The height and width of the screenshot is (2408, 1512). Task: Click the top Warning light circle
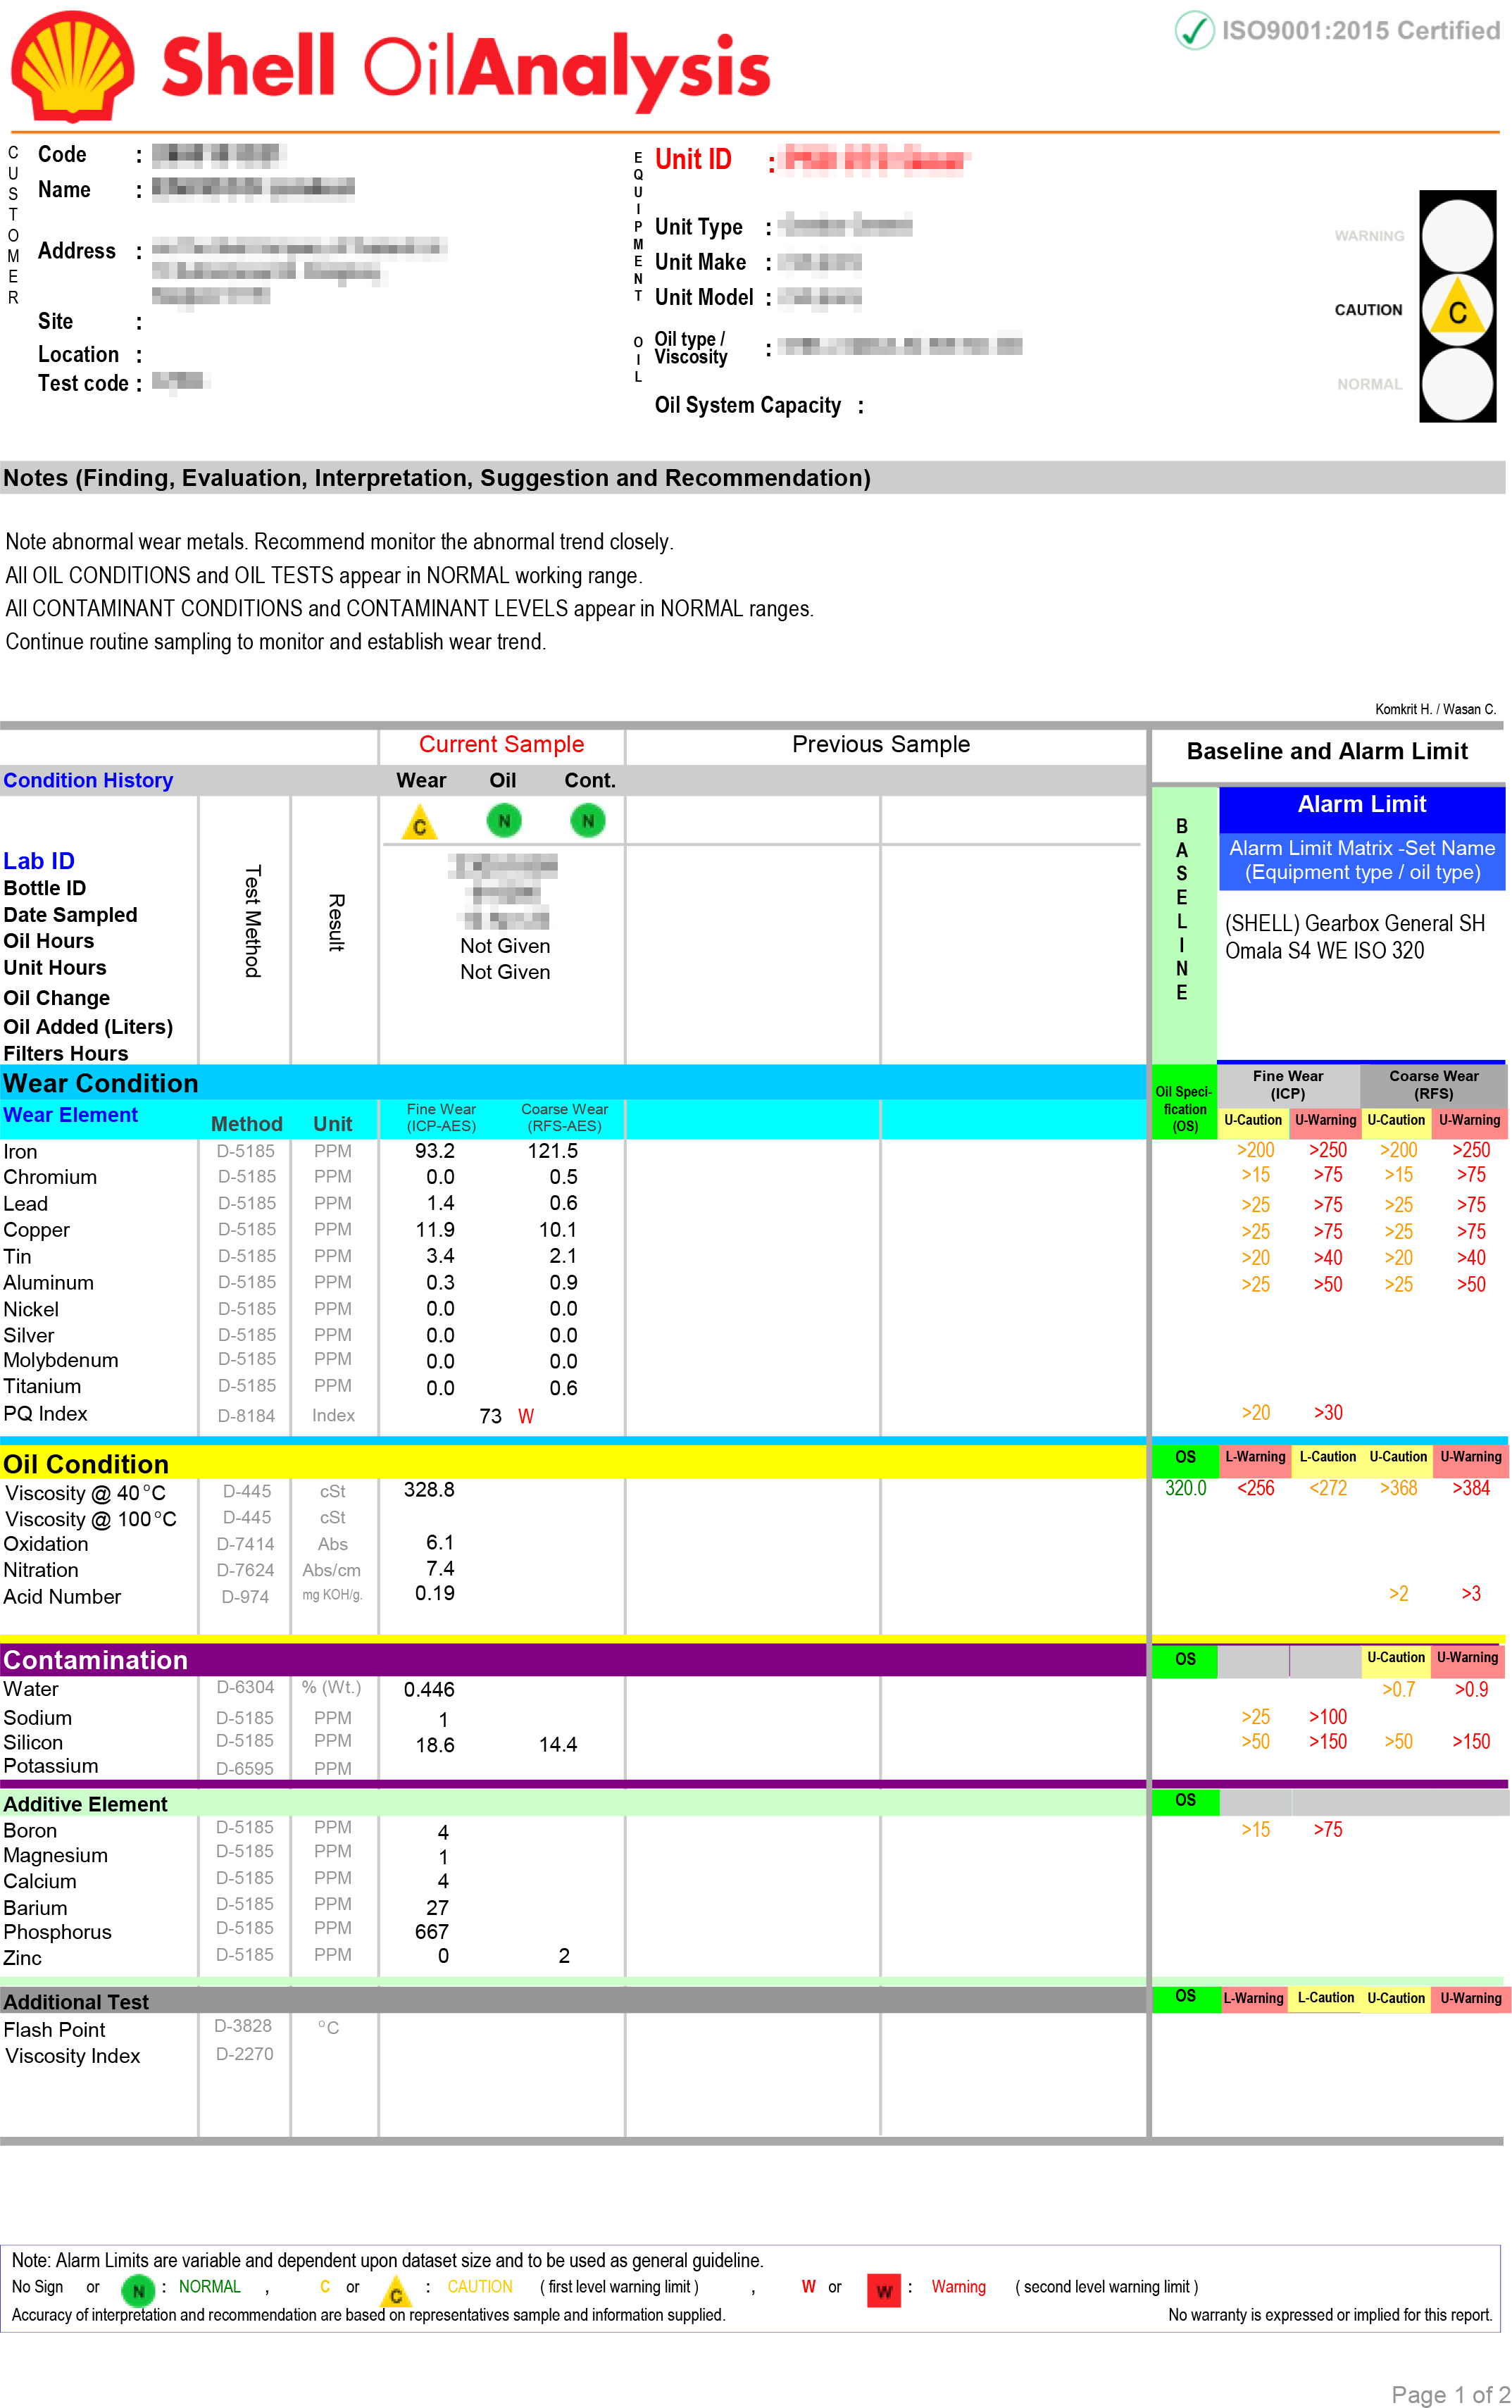click(1457, 236)
